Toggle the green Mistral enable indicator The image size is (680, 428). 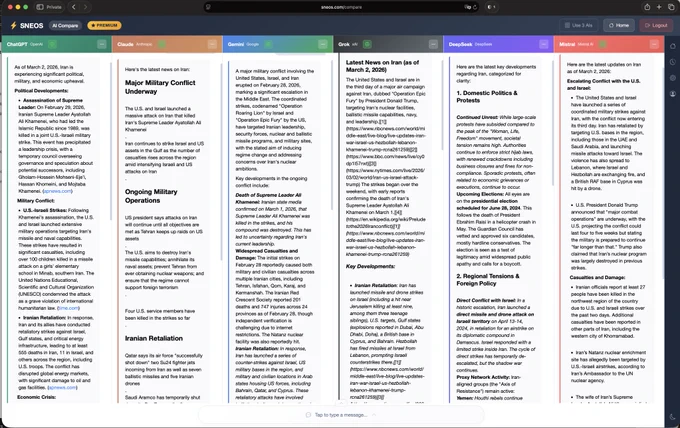602,44
